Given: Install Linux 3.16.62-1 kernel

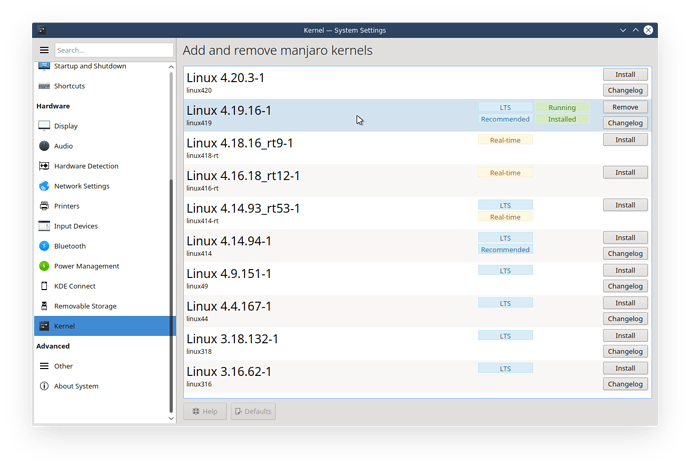Looking at the screenshot, I should [625, 368].
